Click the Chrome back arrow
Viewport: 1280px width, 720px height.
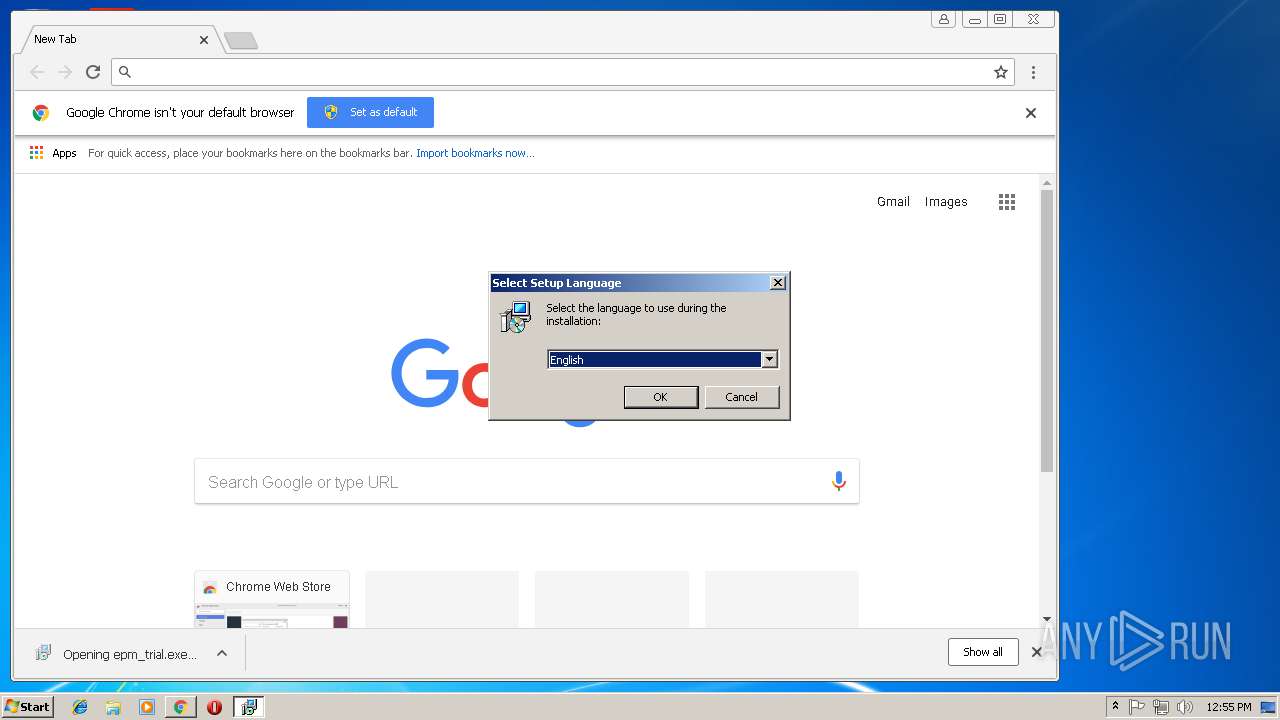tap(37, 72)
